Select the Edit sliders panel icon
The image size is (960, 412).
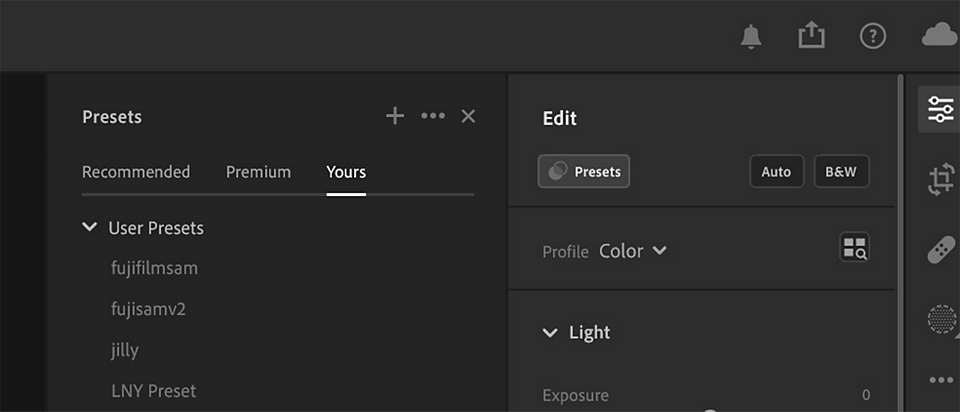tap(940, 109)
